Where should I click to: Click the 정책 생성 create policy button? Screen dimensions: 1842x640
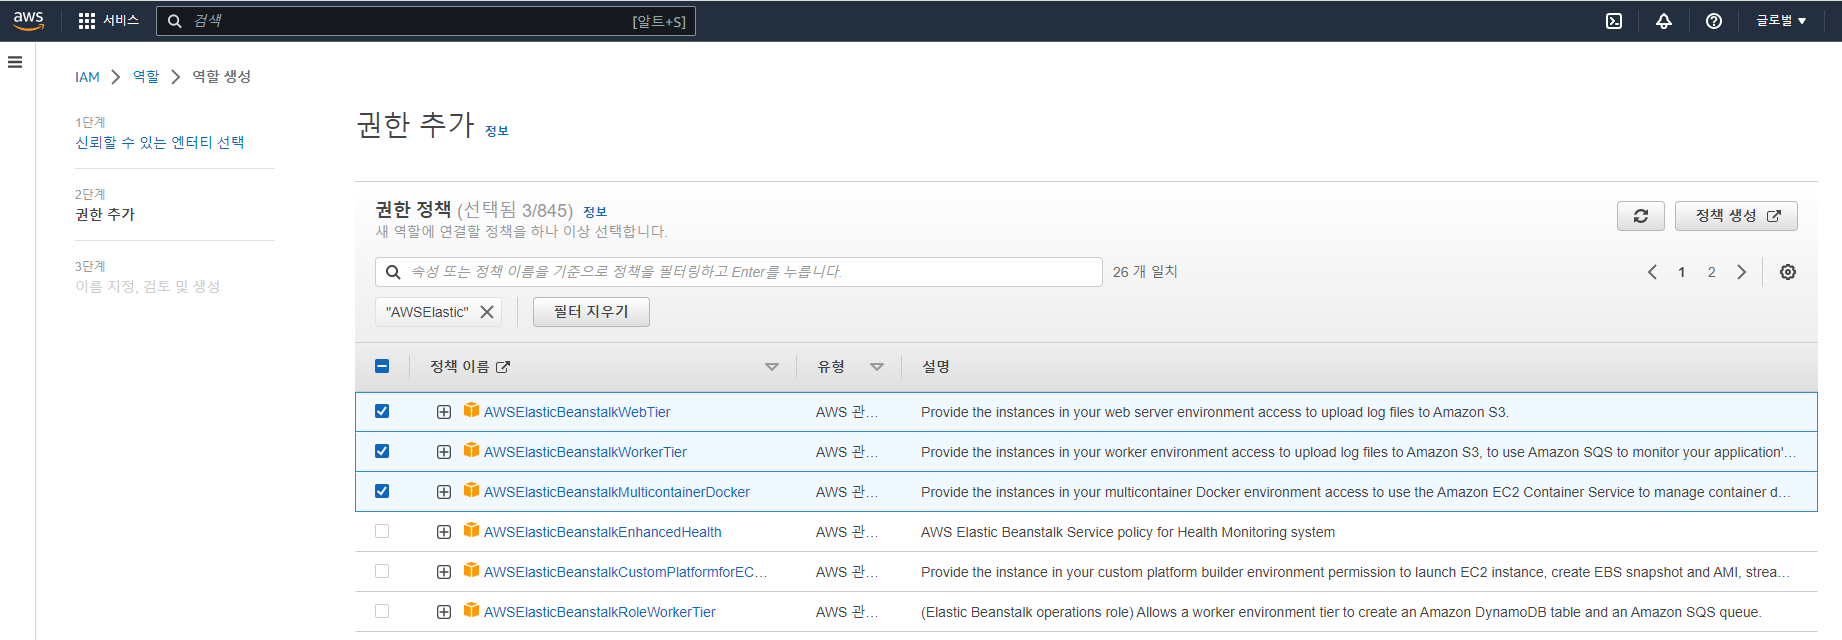[1736, 216]
